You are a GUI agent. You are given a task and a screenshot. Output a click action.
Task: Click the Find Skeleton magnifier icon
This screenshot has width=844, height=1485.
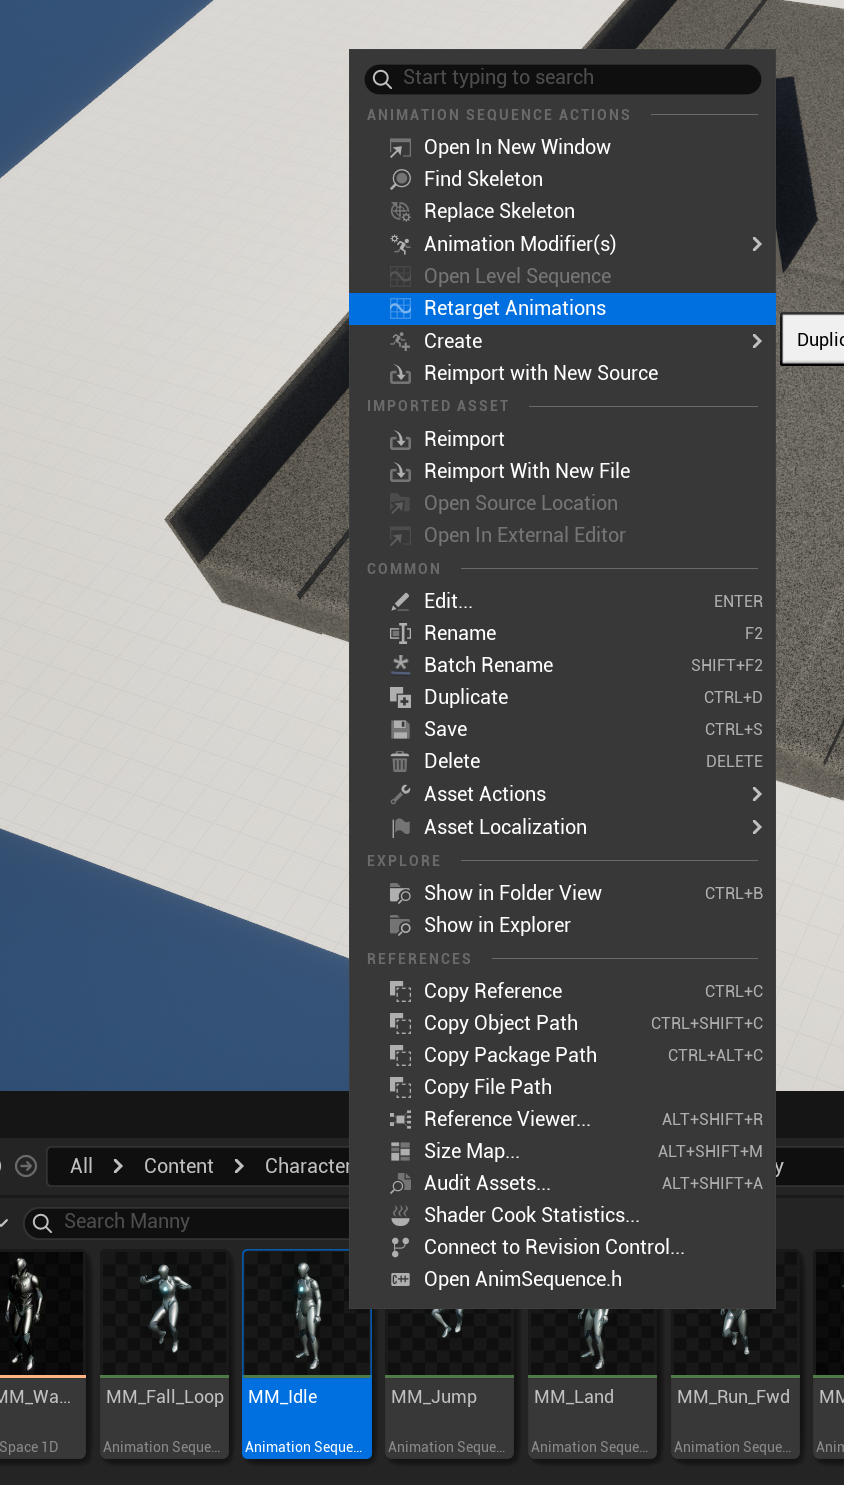tap(400, 180)
